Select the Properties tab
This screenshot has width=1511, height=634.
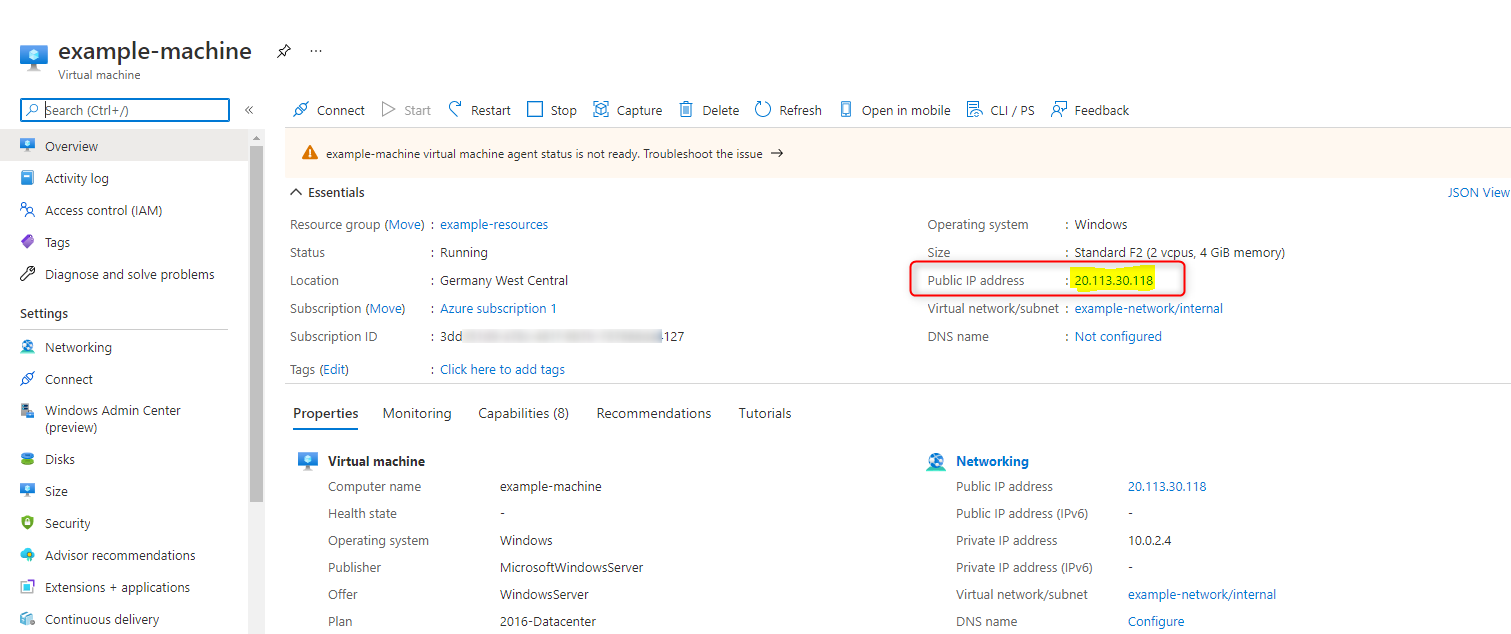[326, 413]
